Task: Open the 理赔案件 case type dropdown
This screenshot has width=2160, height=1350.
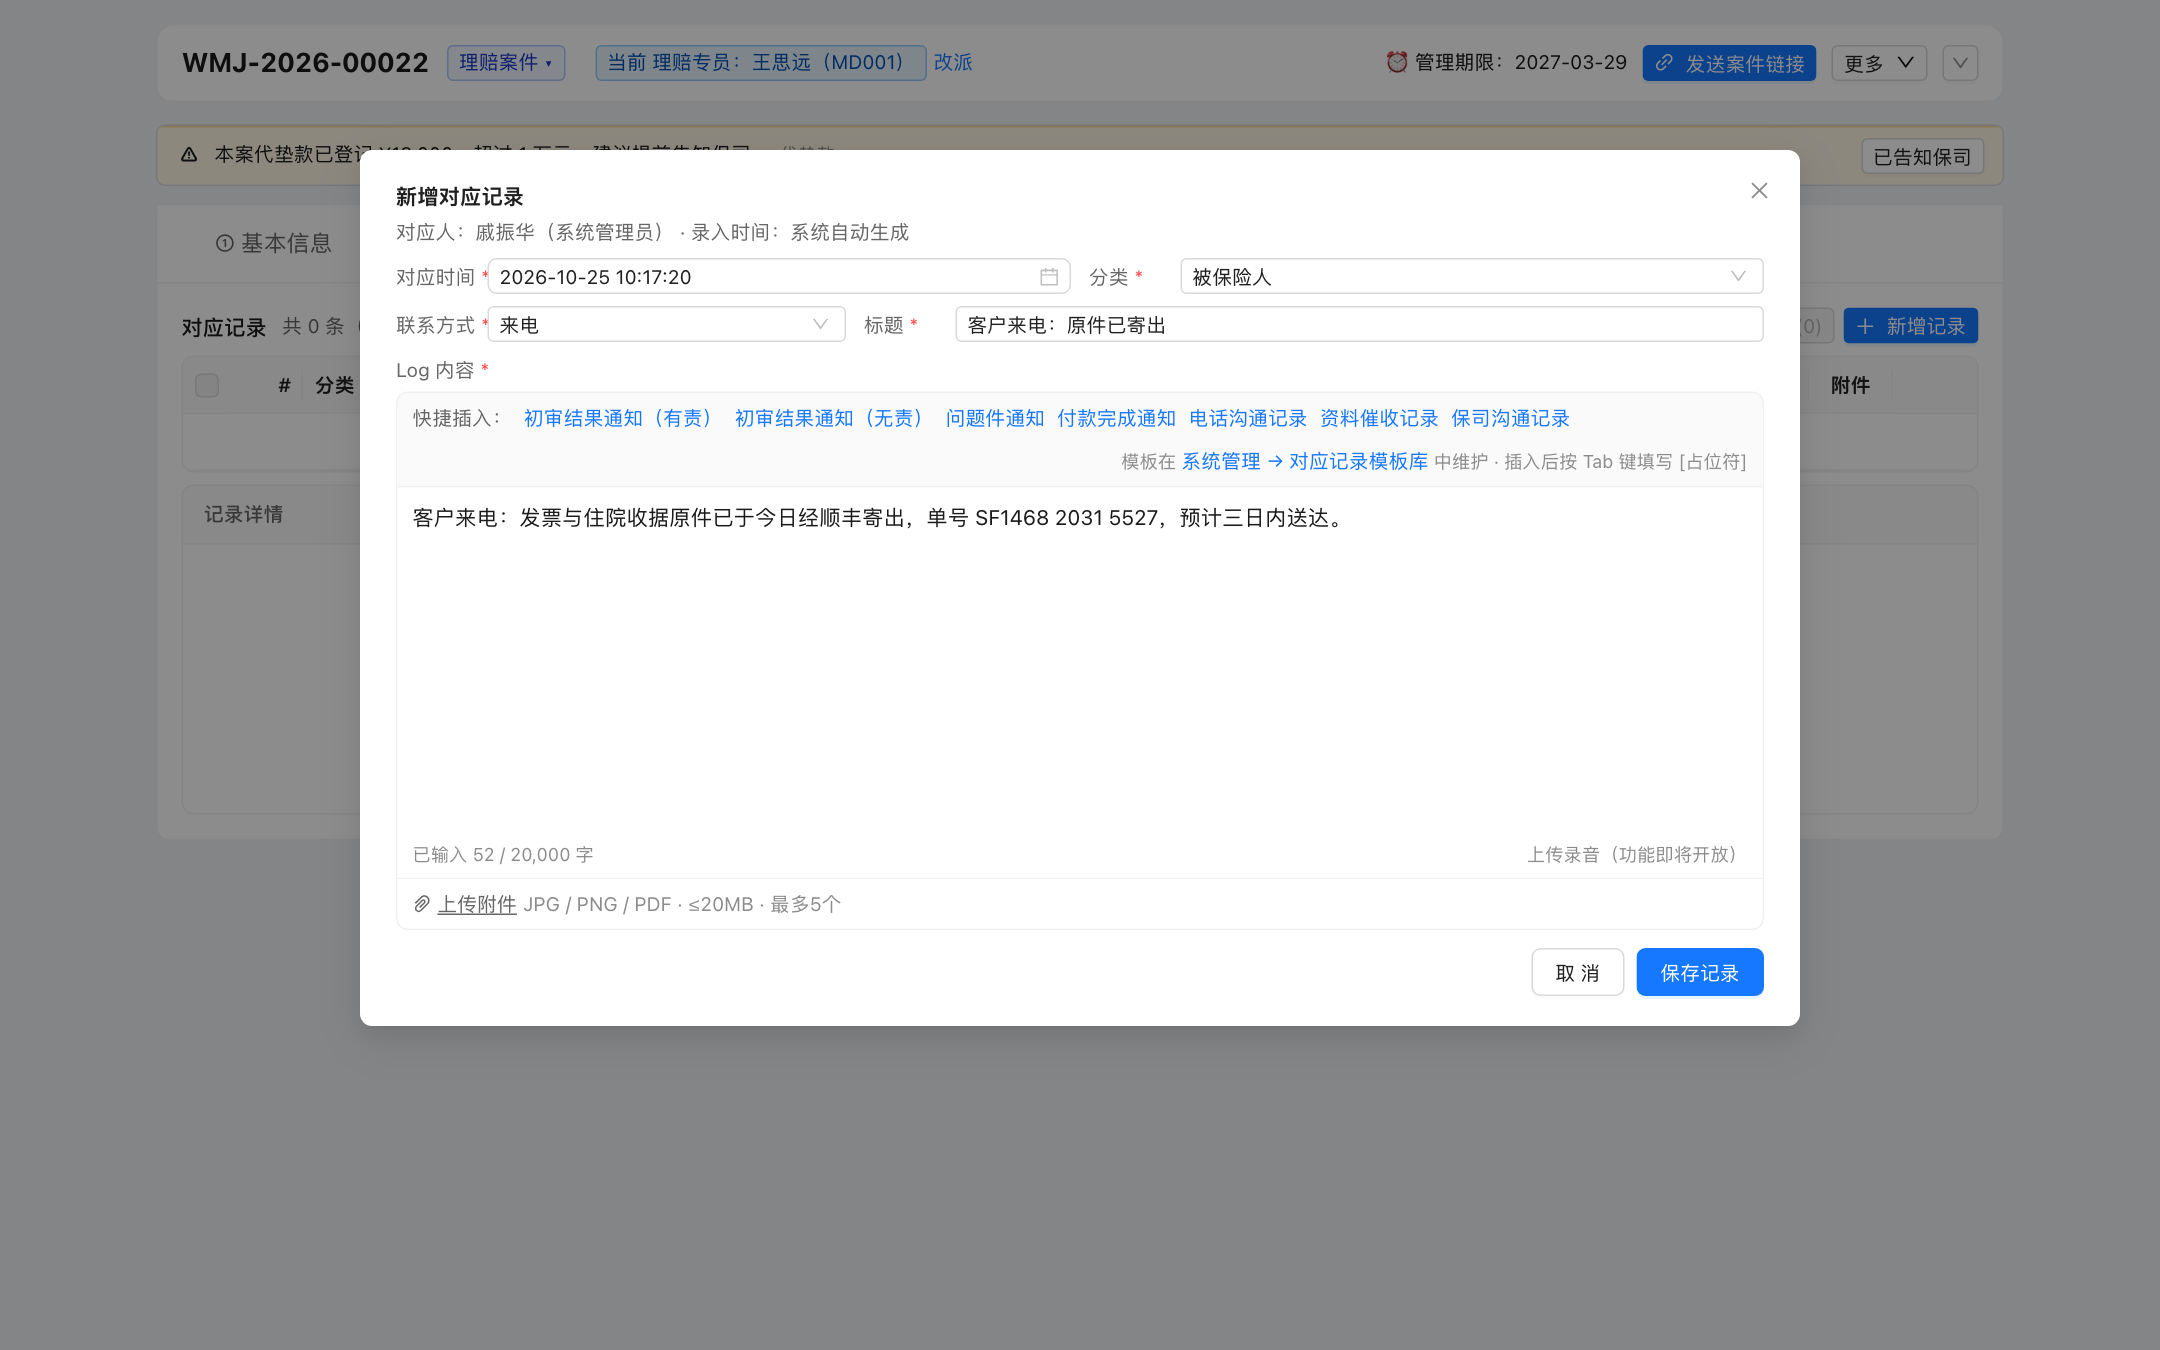Action: click(x=506, y=63)
